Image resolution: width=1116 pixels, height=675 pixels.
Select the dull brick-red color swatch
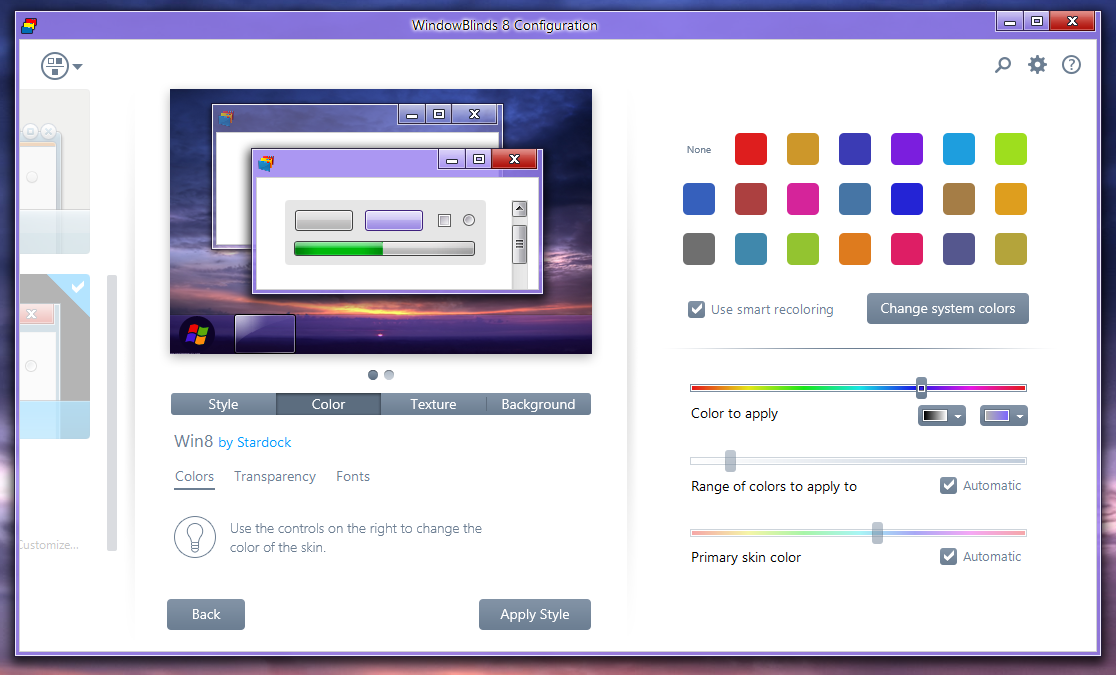tap(751, 199)
